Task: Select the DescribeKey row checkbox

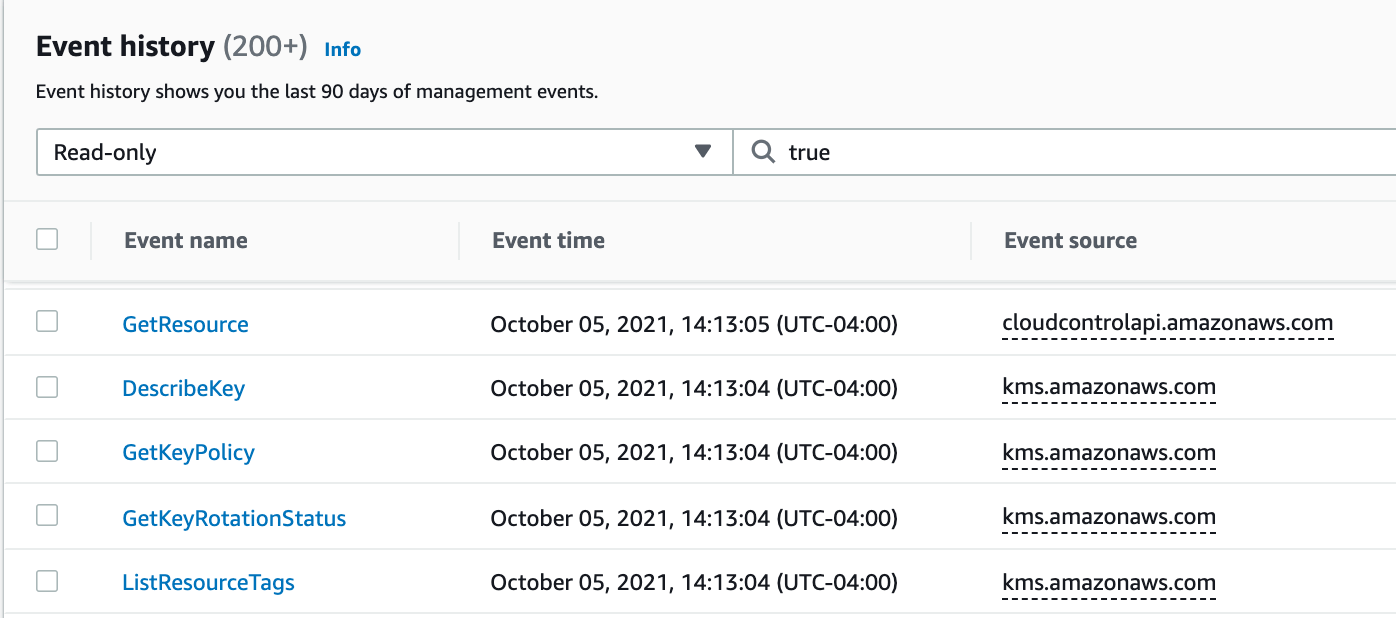Action: pyautogui.click(x=47, y=387)
